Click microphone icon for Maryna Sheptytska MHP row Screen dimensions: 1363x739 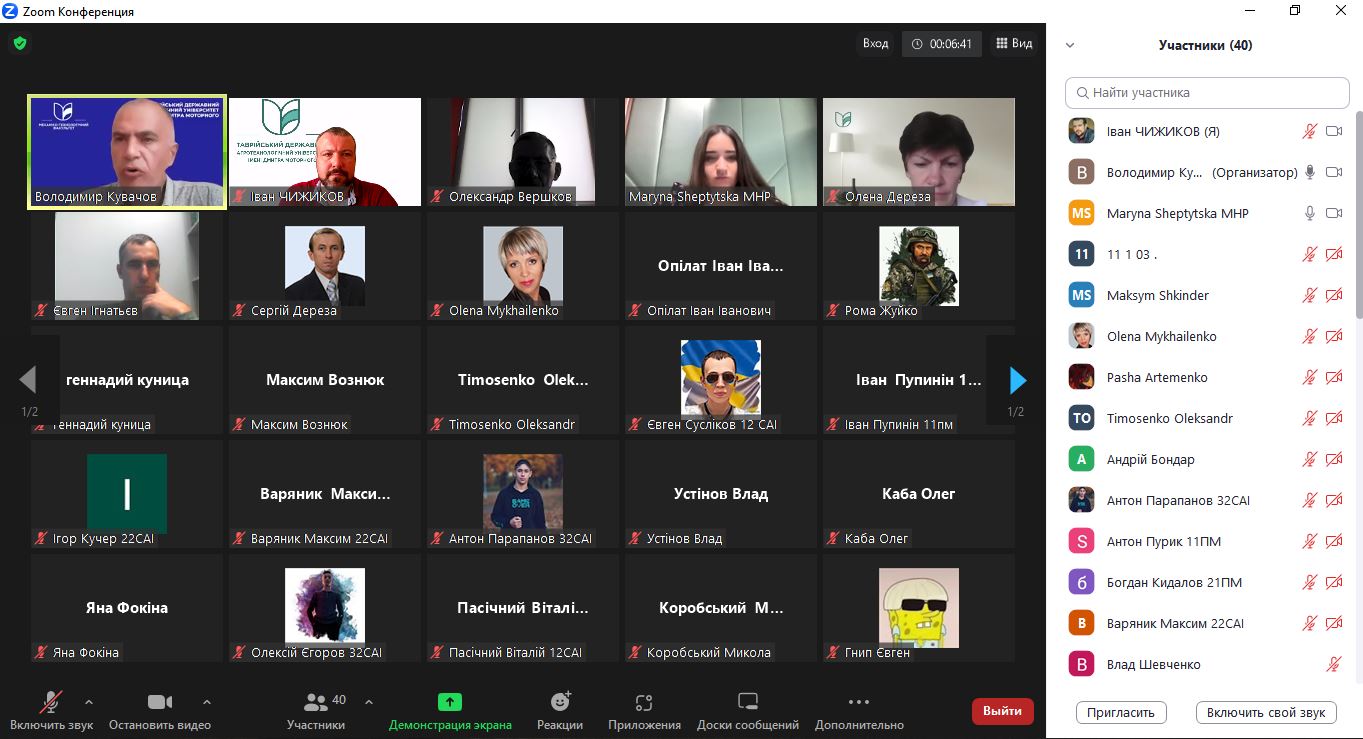(1309, 213)
